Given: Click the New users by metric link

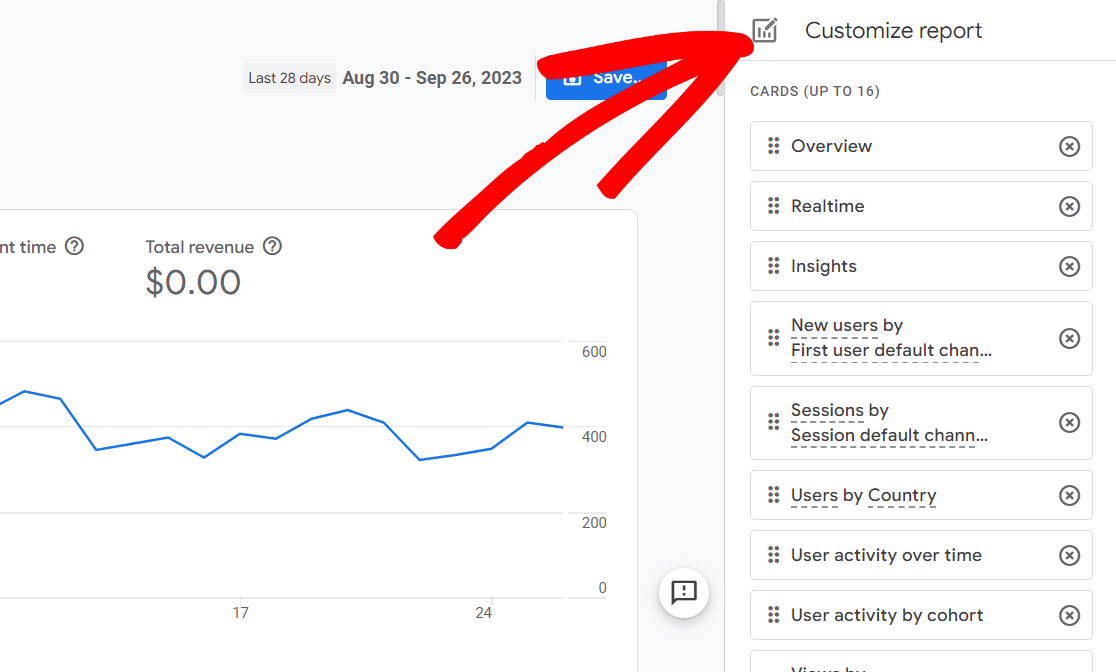Looking at the screenshot, I should coord(832,324).
